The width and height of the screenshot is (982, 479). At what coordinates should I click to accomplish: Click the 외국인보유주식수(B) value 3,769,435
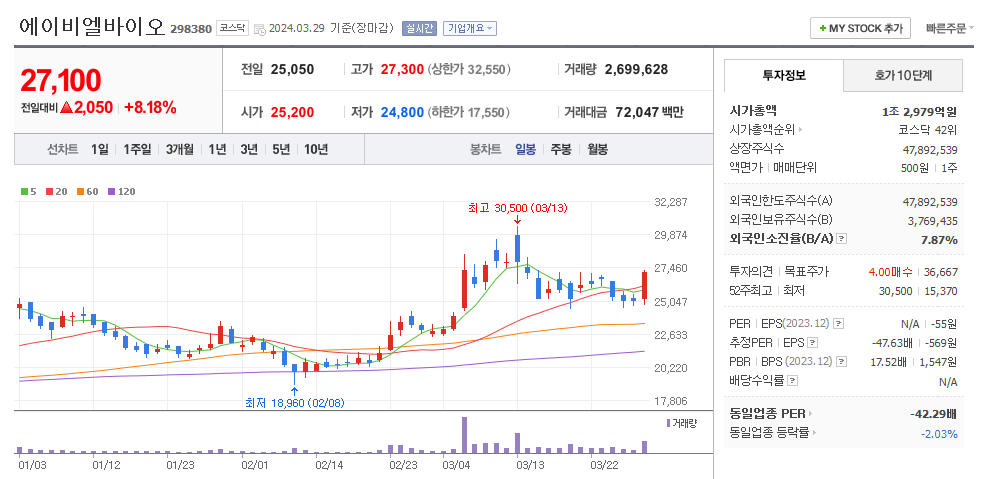933,220
